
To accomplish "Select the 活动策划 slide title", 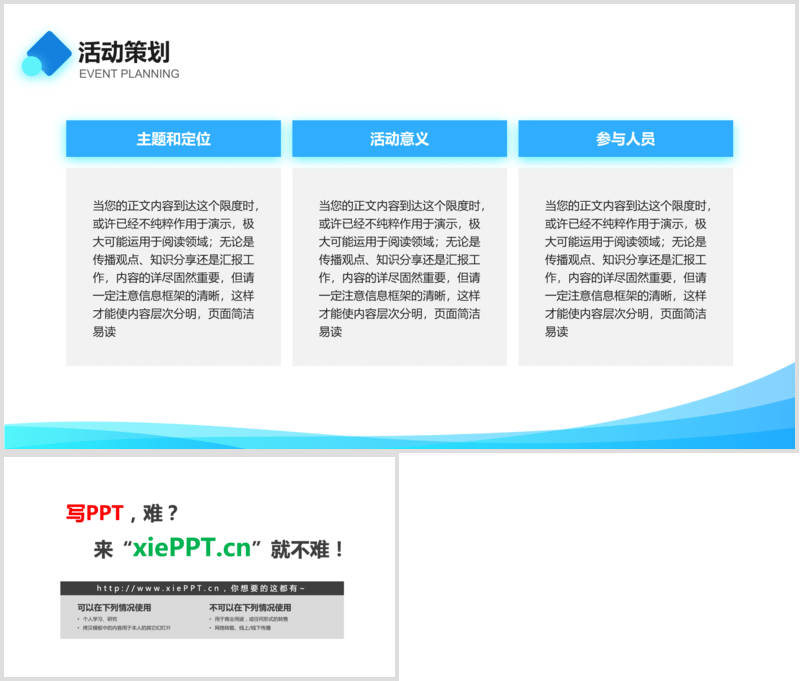I will [124, 51].
